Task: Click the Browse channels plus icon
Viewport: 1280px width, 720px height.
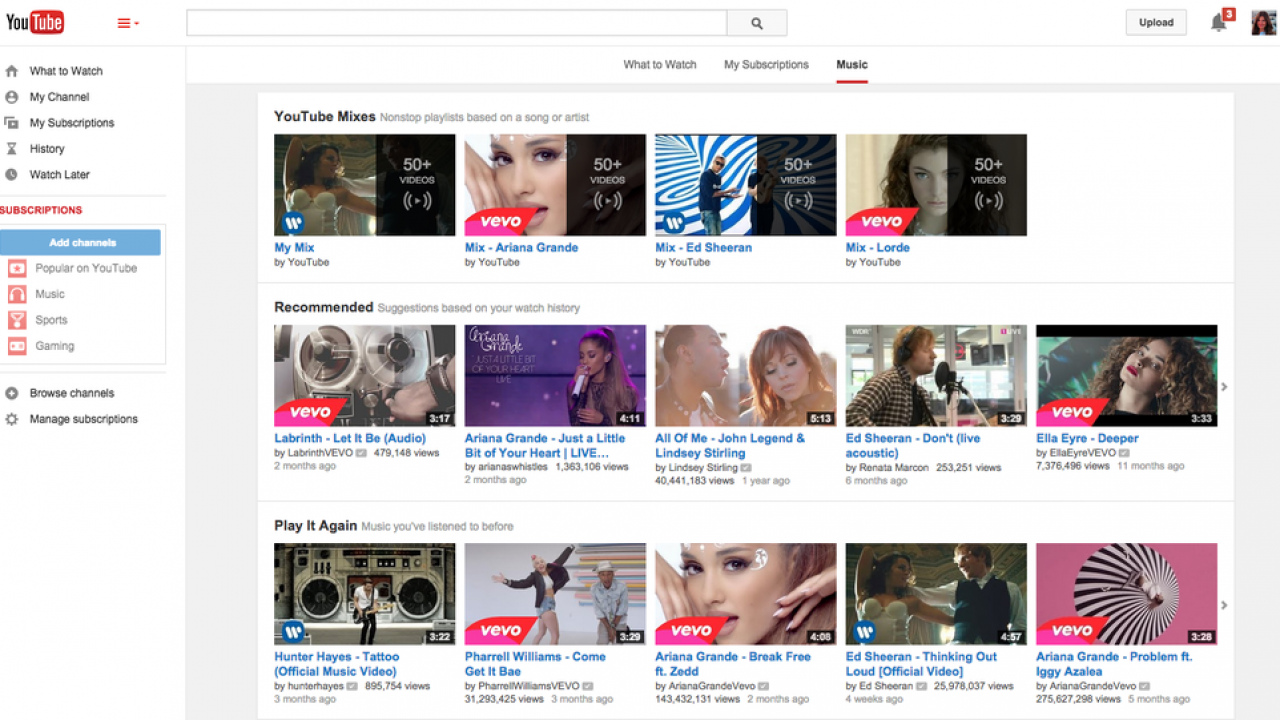Action: point(12,394)
